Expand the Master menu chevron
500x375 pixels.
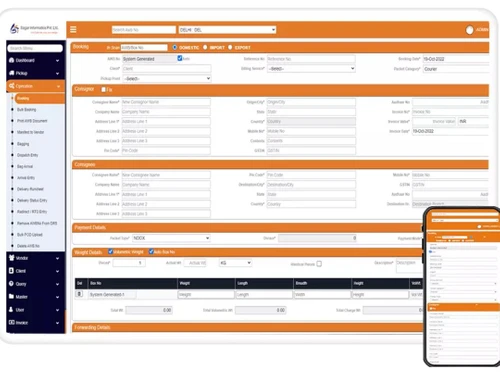58,297
